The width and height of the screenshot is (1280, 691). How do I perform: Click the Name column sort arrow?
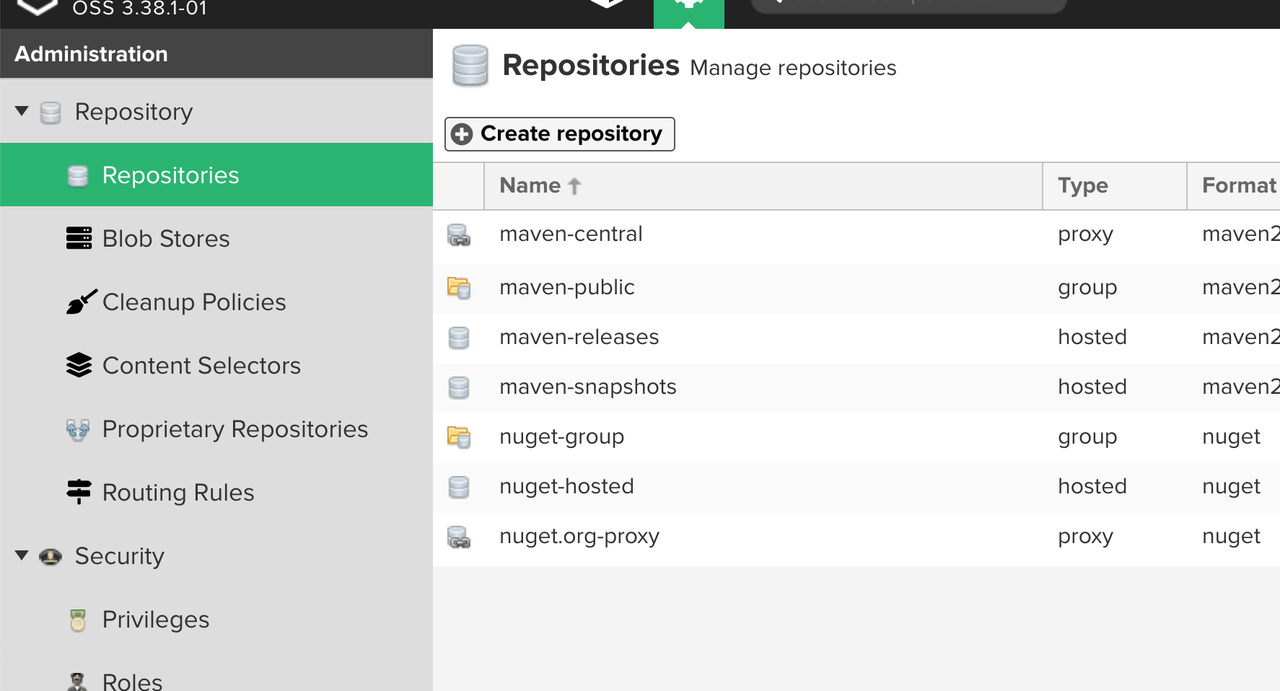[574, 186]
